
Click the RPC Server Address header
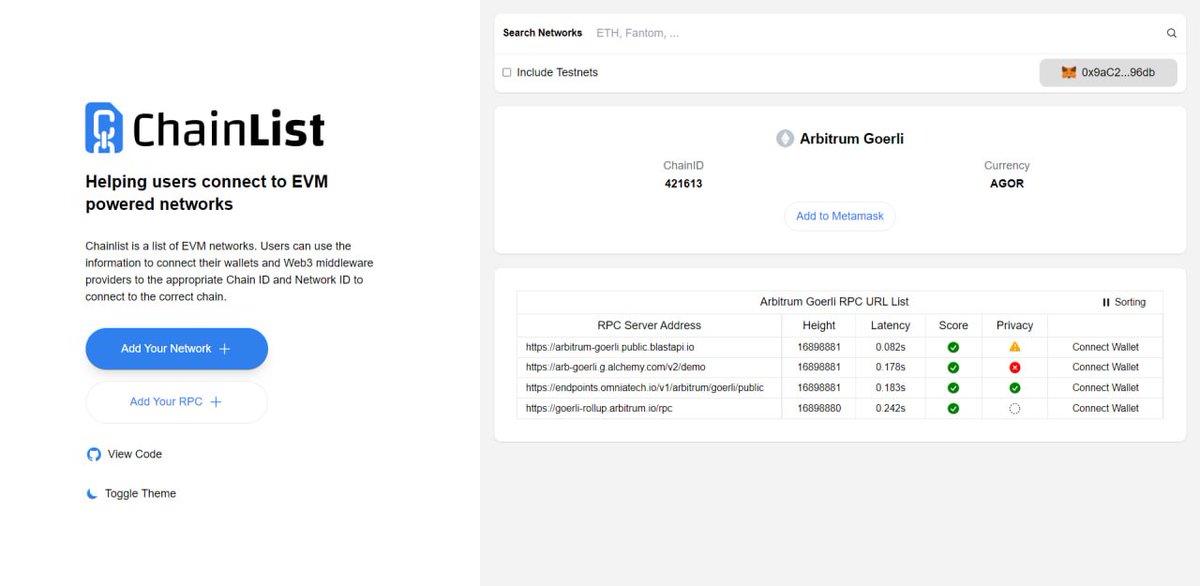coord(649,325)
